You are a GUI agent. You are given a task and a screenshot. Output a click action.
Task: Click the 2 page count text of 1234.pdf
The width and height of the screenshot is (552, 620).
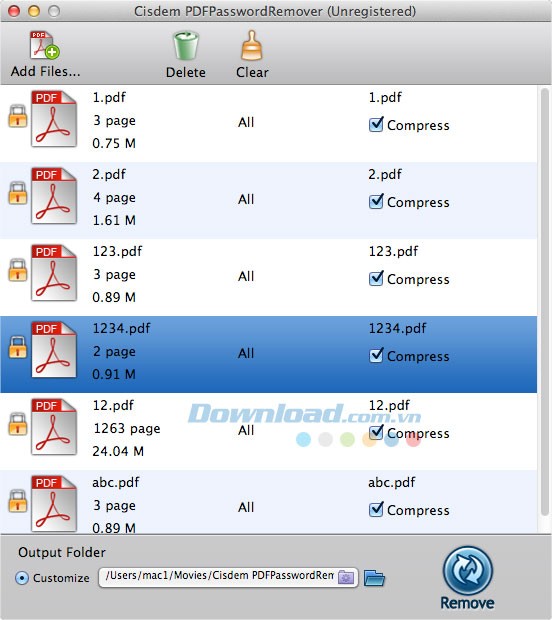(x=114, y=352)
